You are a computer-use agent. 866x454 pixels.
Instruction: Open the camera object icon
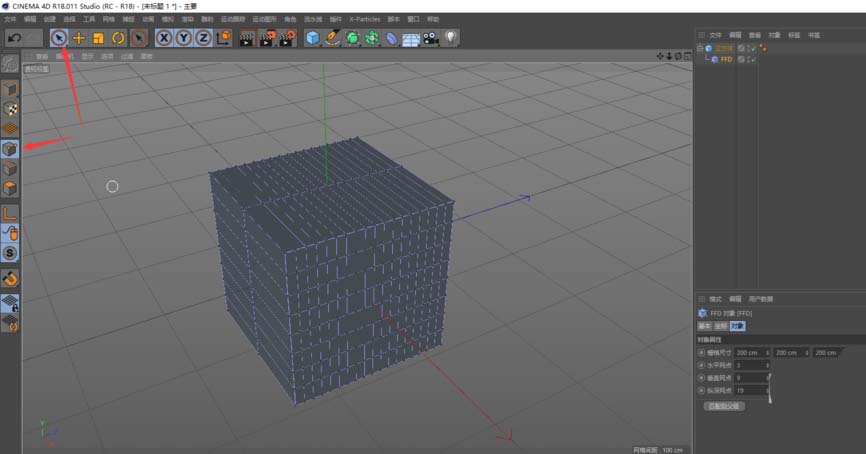(x=430, y=37)
